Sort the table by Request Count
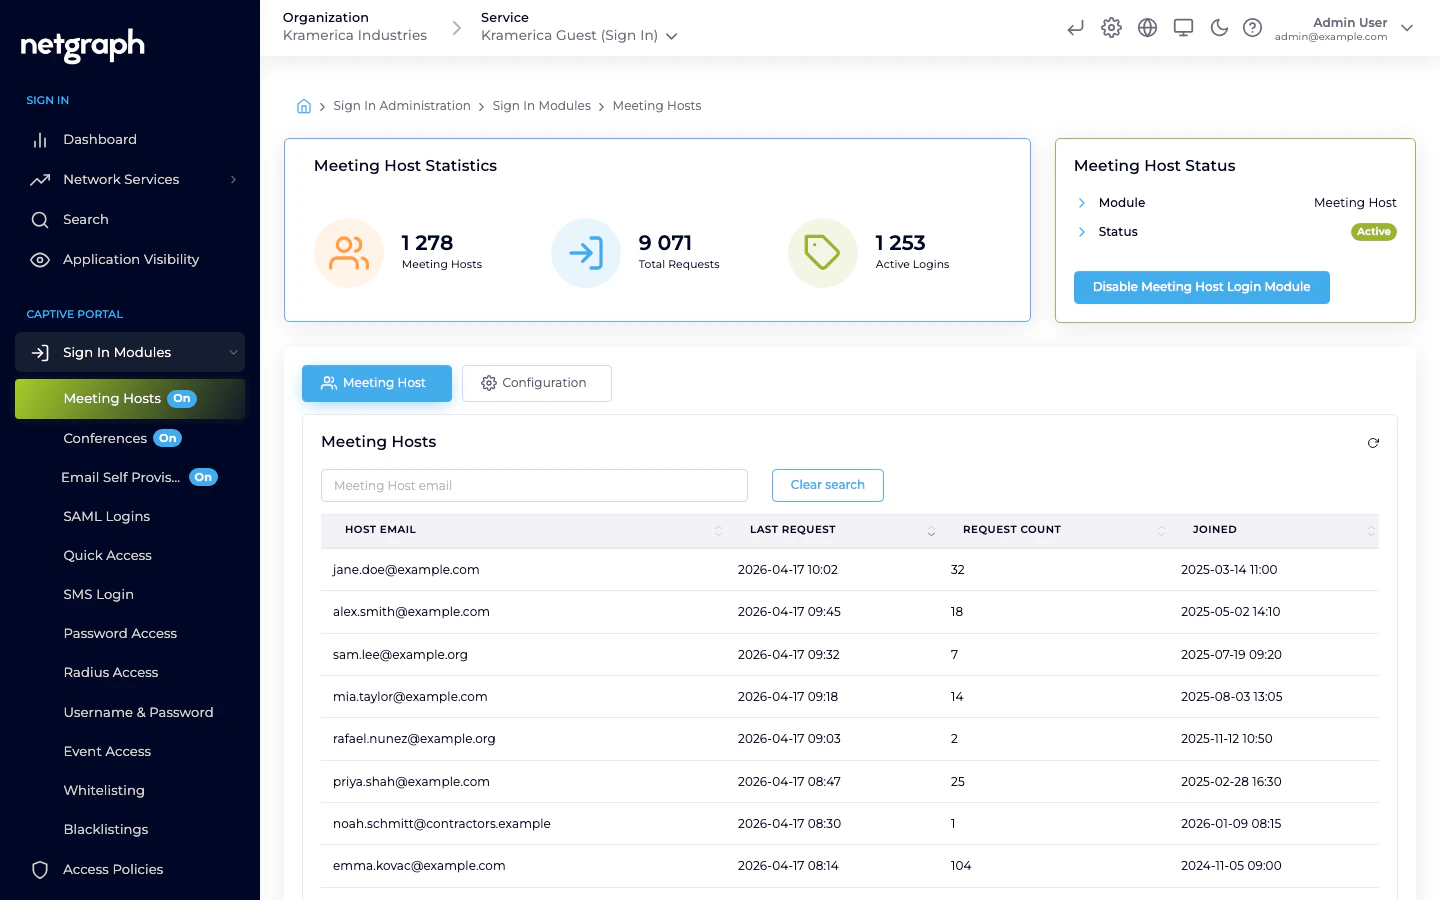1440x900 pixels. (x=1160, y=530)
